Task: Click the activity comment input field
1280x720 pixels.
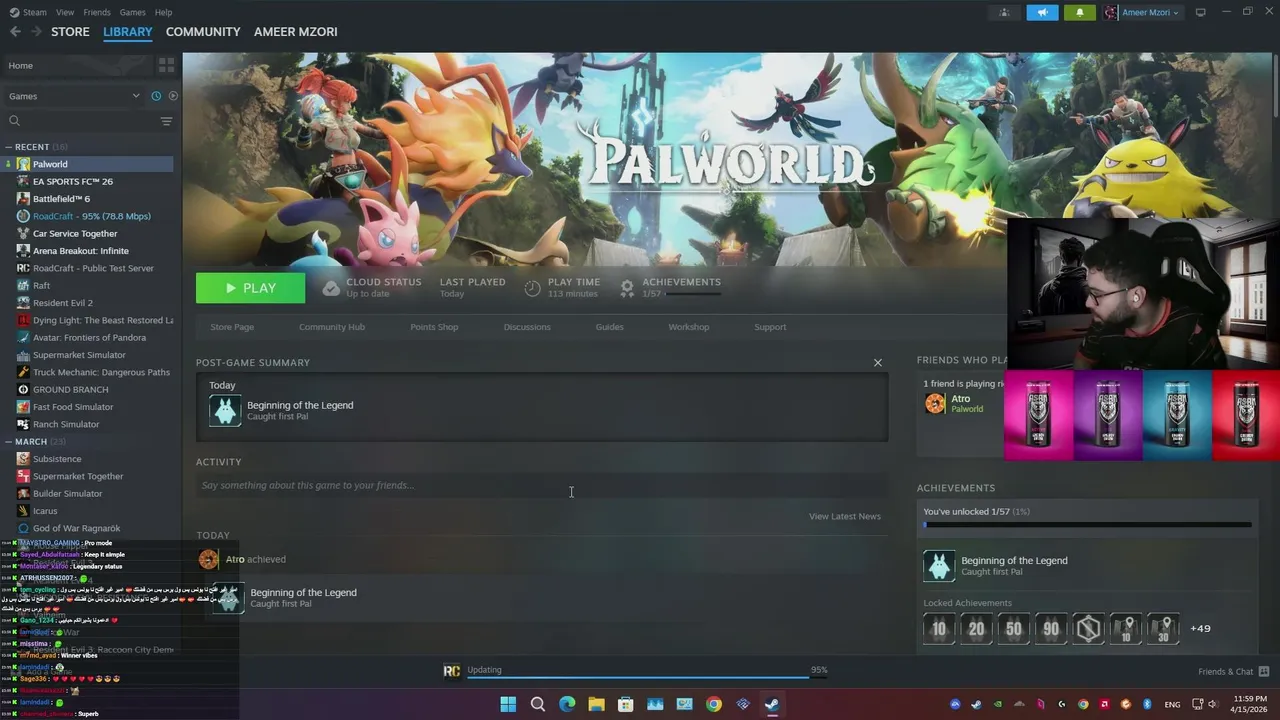Action: 542,485
